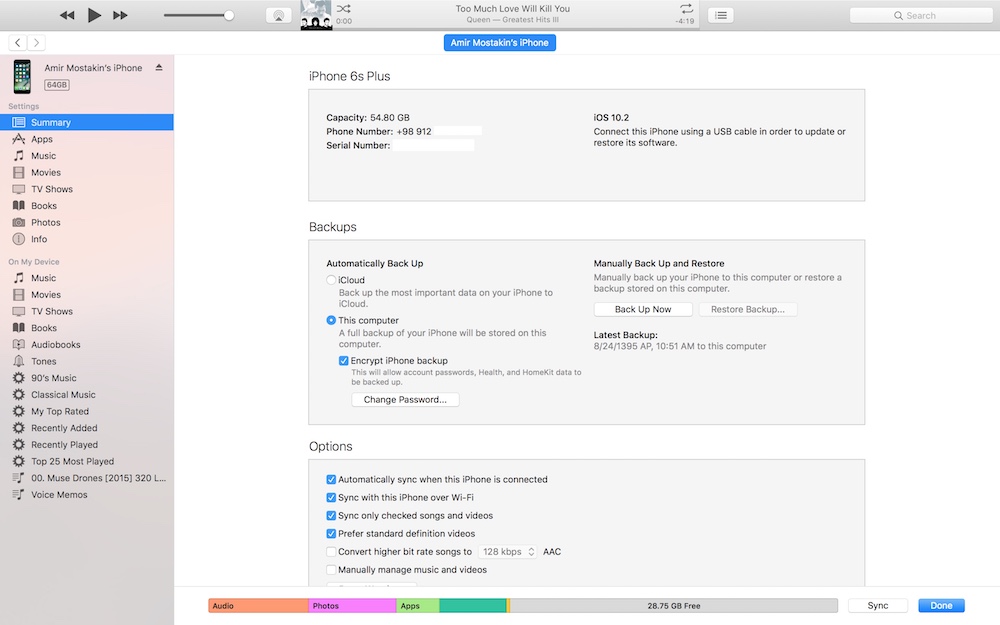Enable Manually manage music and videos
1000x625 pixels.
click(331, 570)
